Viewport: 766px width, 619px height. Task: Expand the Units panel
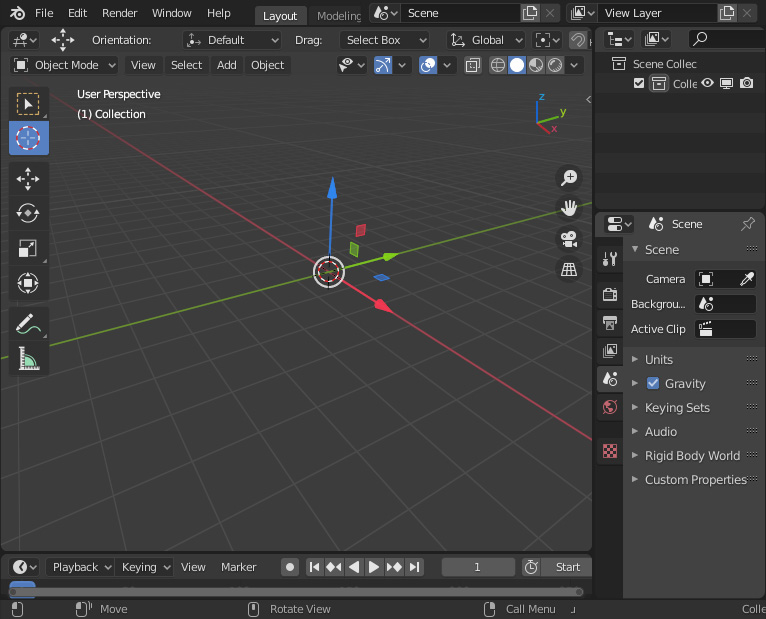659,360
